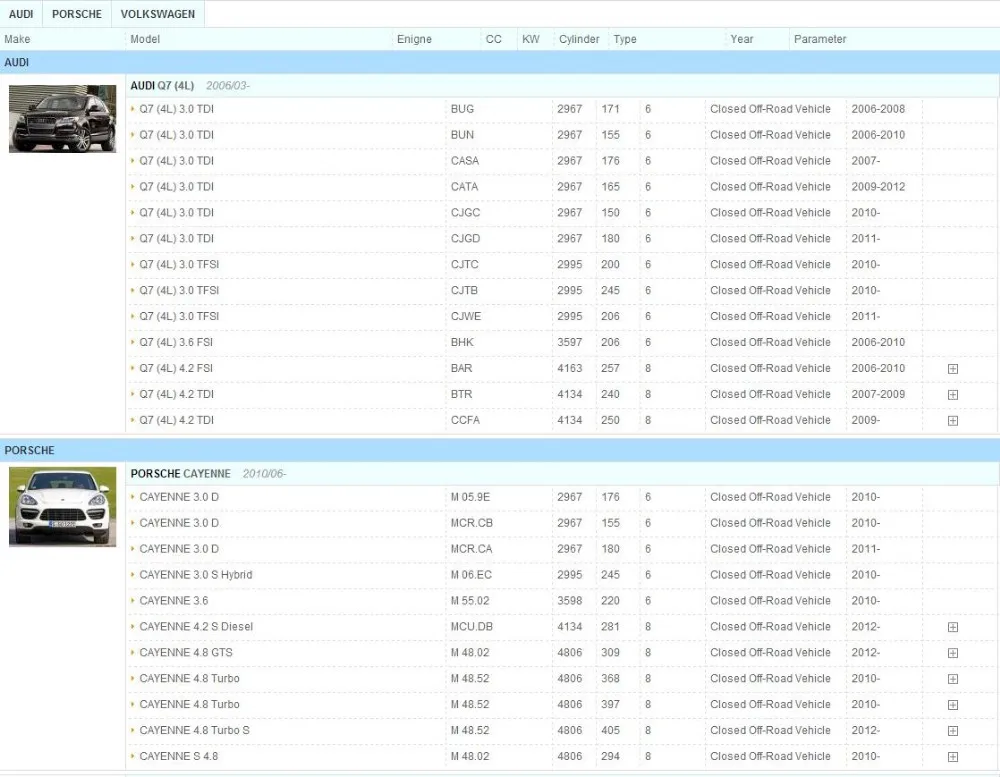
Task: Open the CAYENNE 4.8 GTS model
Action: (x=186, y=653)
